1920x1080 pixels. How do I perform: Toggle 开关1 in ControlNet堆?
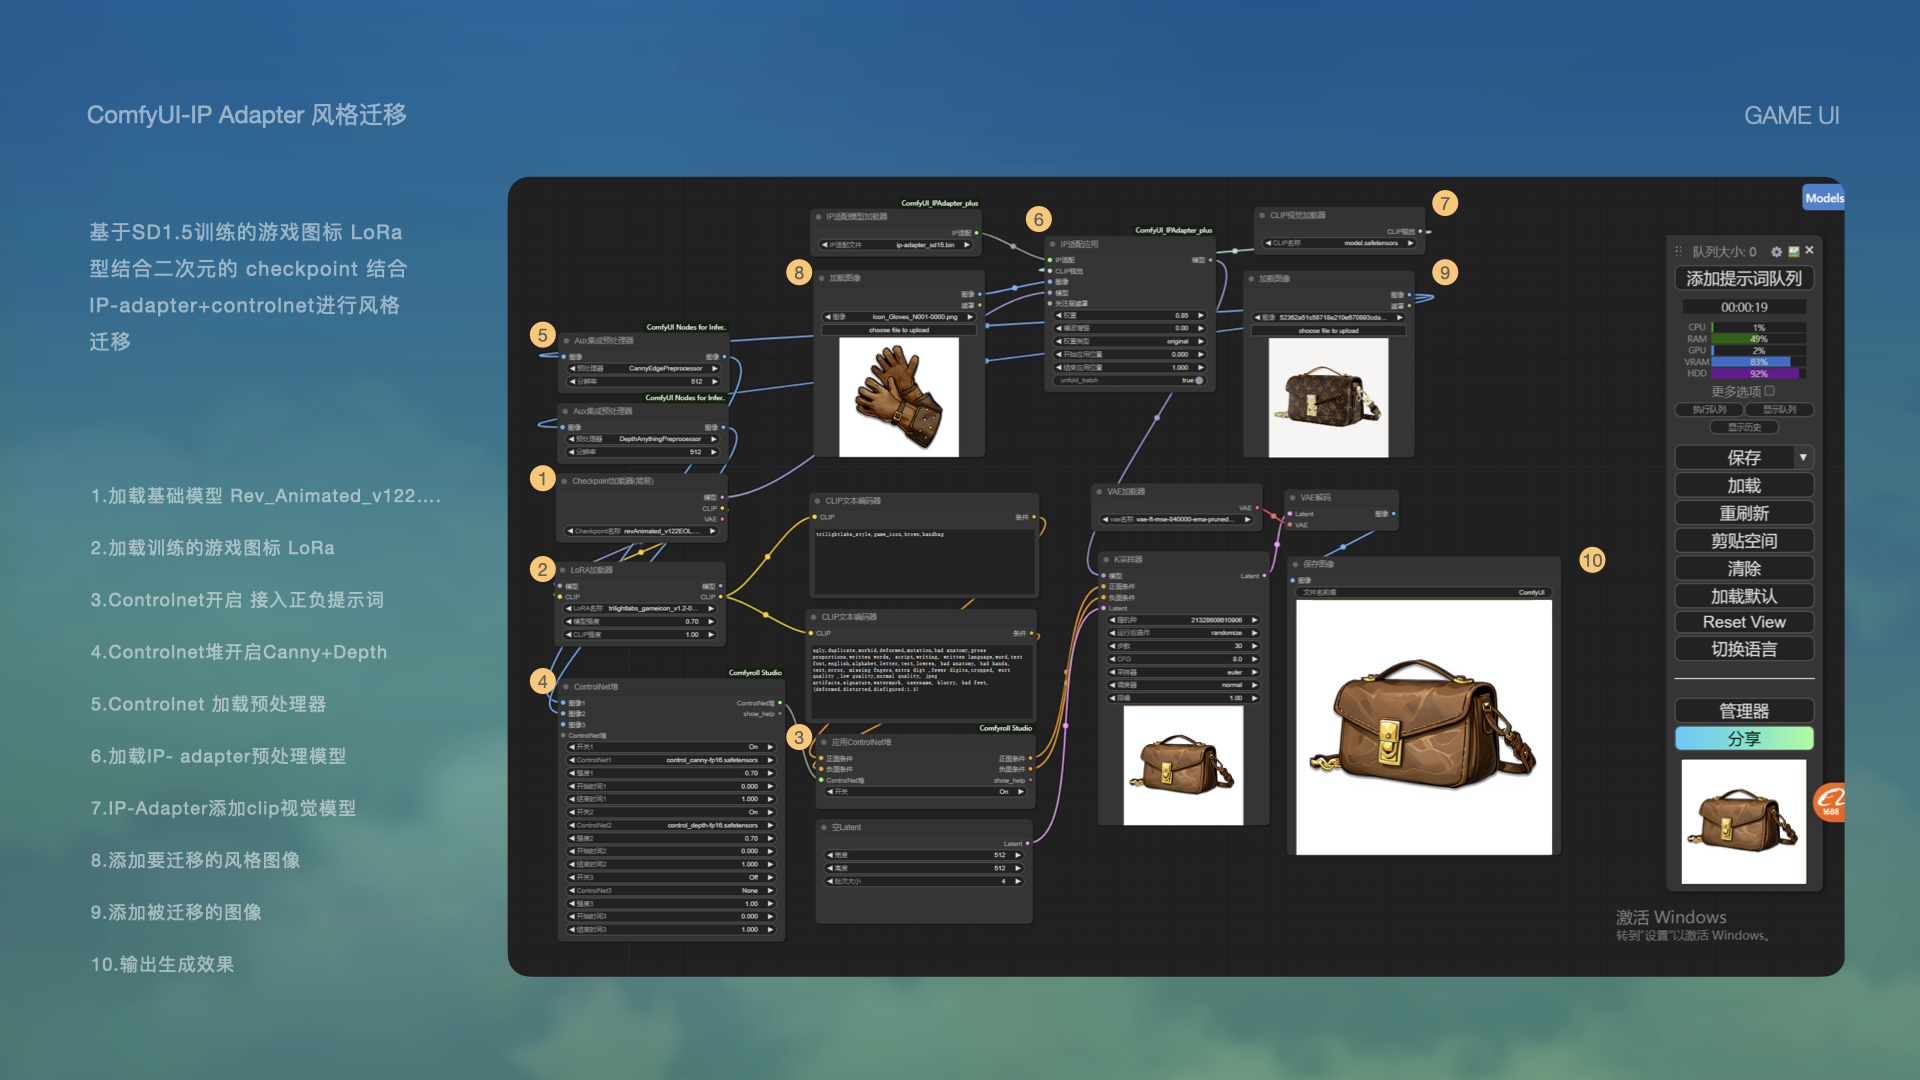pos(671,747)
